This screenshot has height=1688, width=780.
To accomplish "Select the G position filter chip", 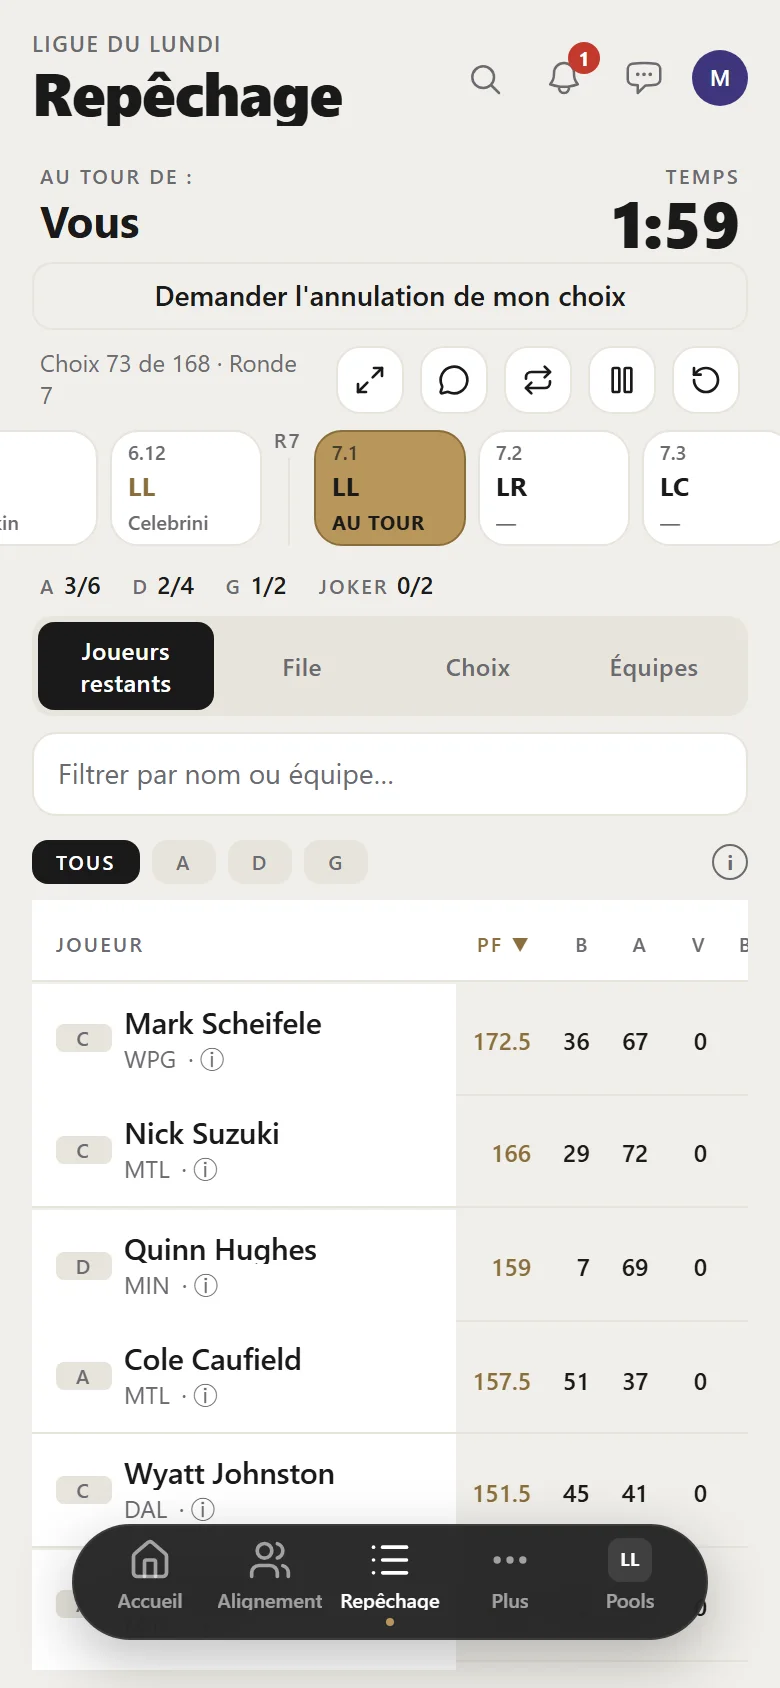I will (335, 862).
